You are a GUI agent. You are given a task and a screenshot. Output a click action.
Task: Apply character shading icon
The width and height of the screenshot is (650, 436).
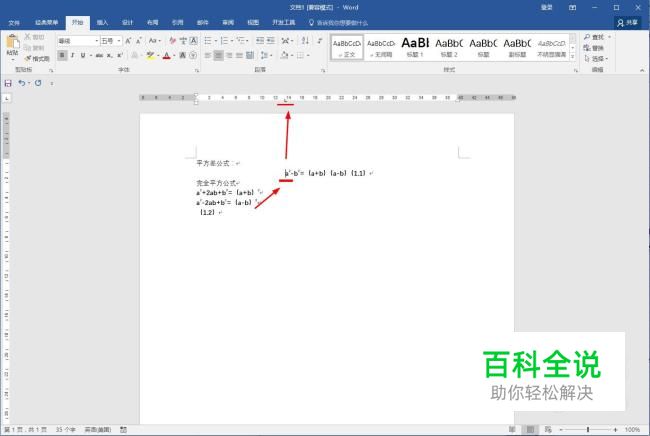pyautogui.click(x=182, y=55)
